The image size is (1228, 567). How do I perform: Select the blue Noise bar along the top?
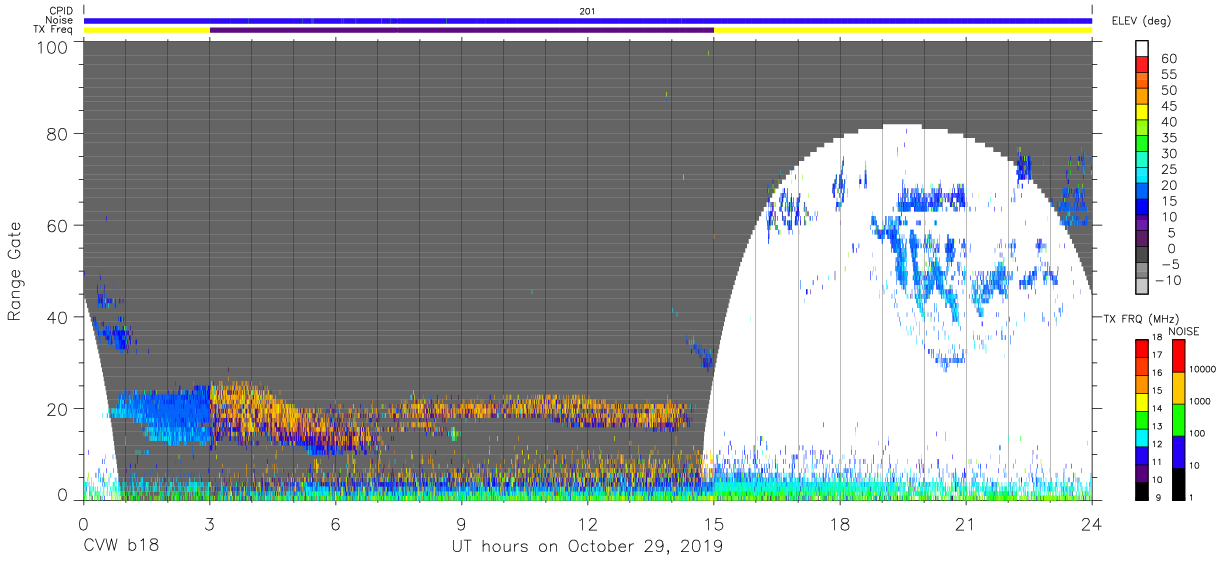coord(588,20)
